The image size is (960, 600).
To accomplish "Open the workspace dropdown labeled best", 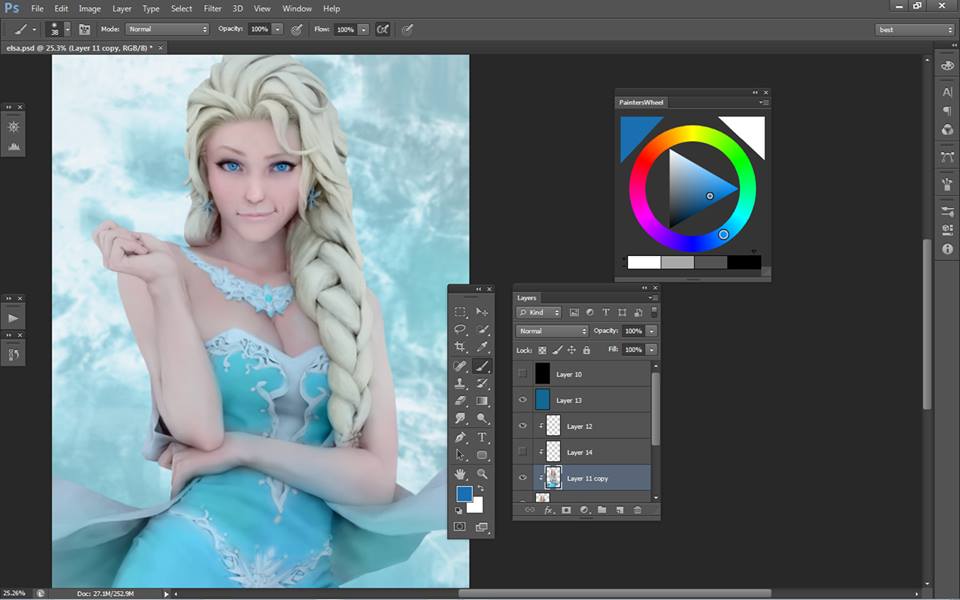I will click(x=915, y=30).
